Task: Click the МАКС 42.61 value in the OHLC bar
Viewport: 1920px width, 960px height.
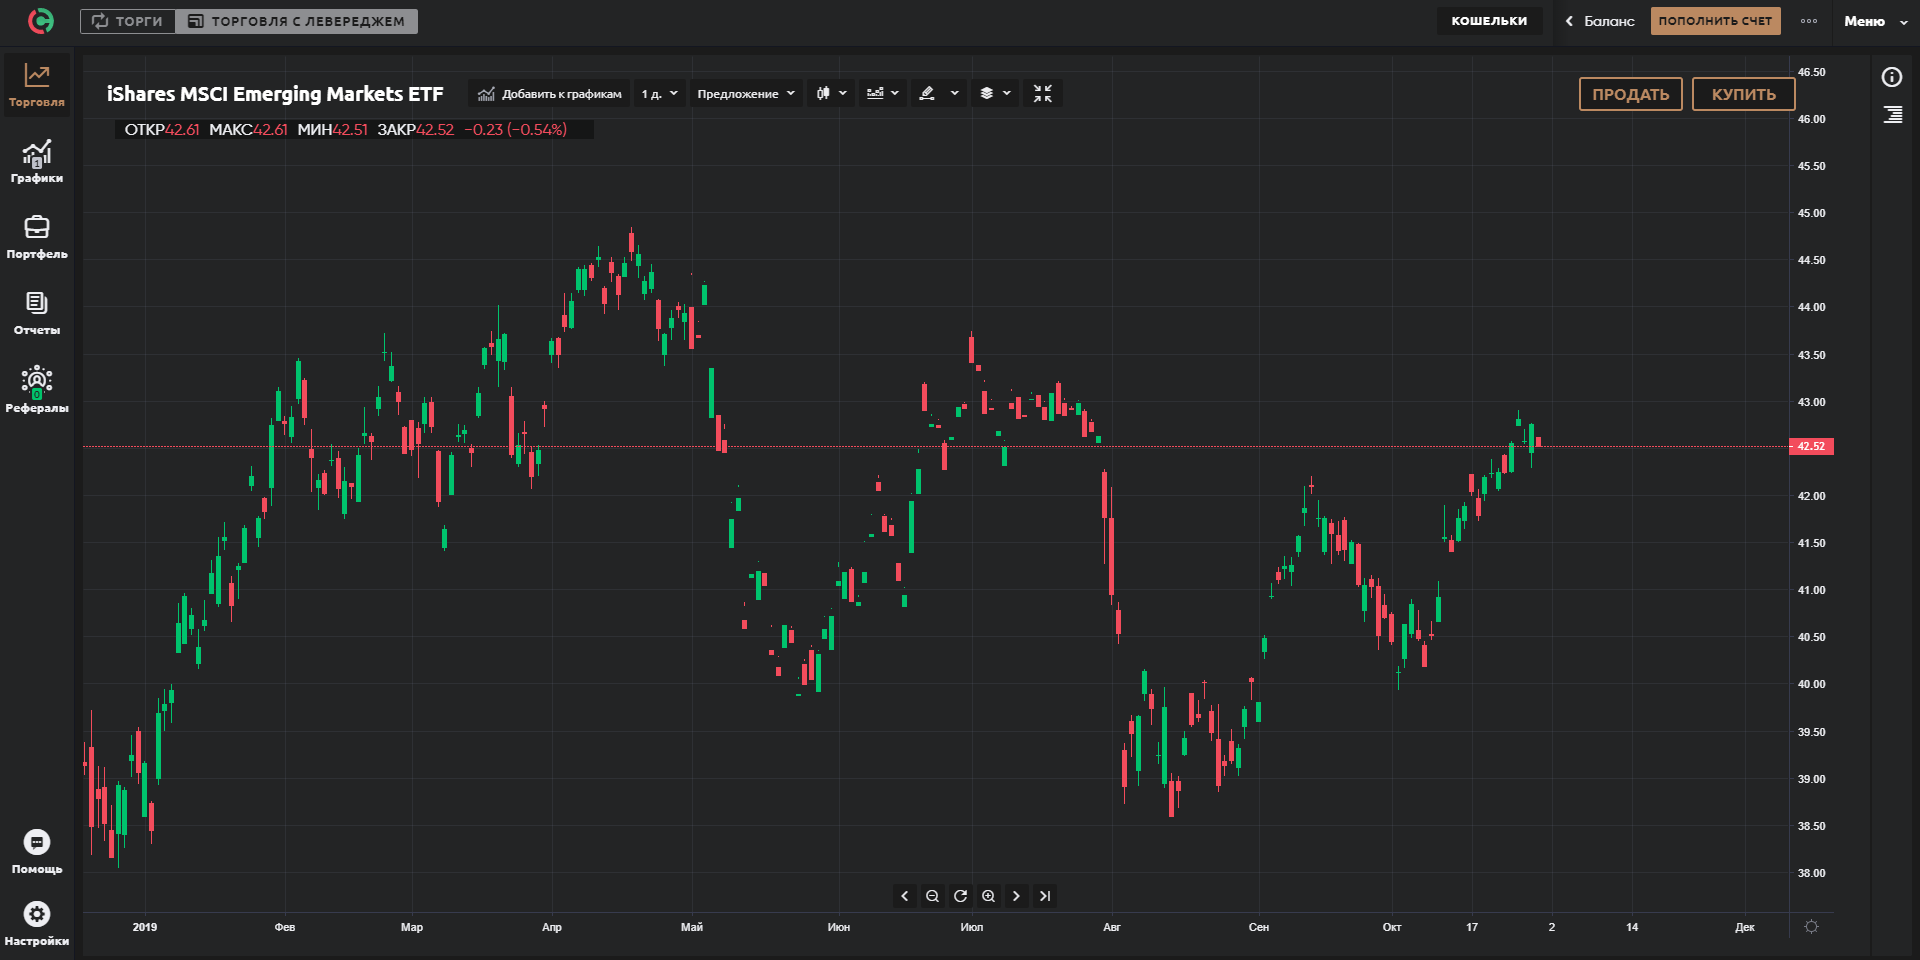Action: point(248,130)
